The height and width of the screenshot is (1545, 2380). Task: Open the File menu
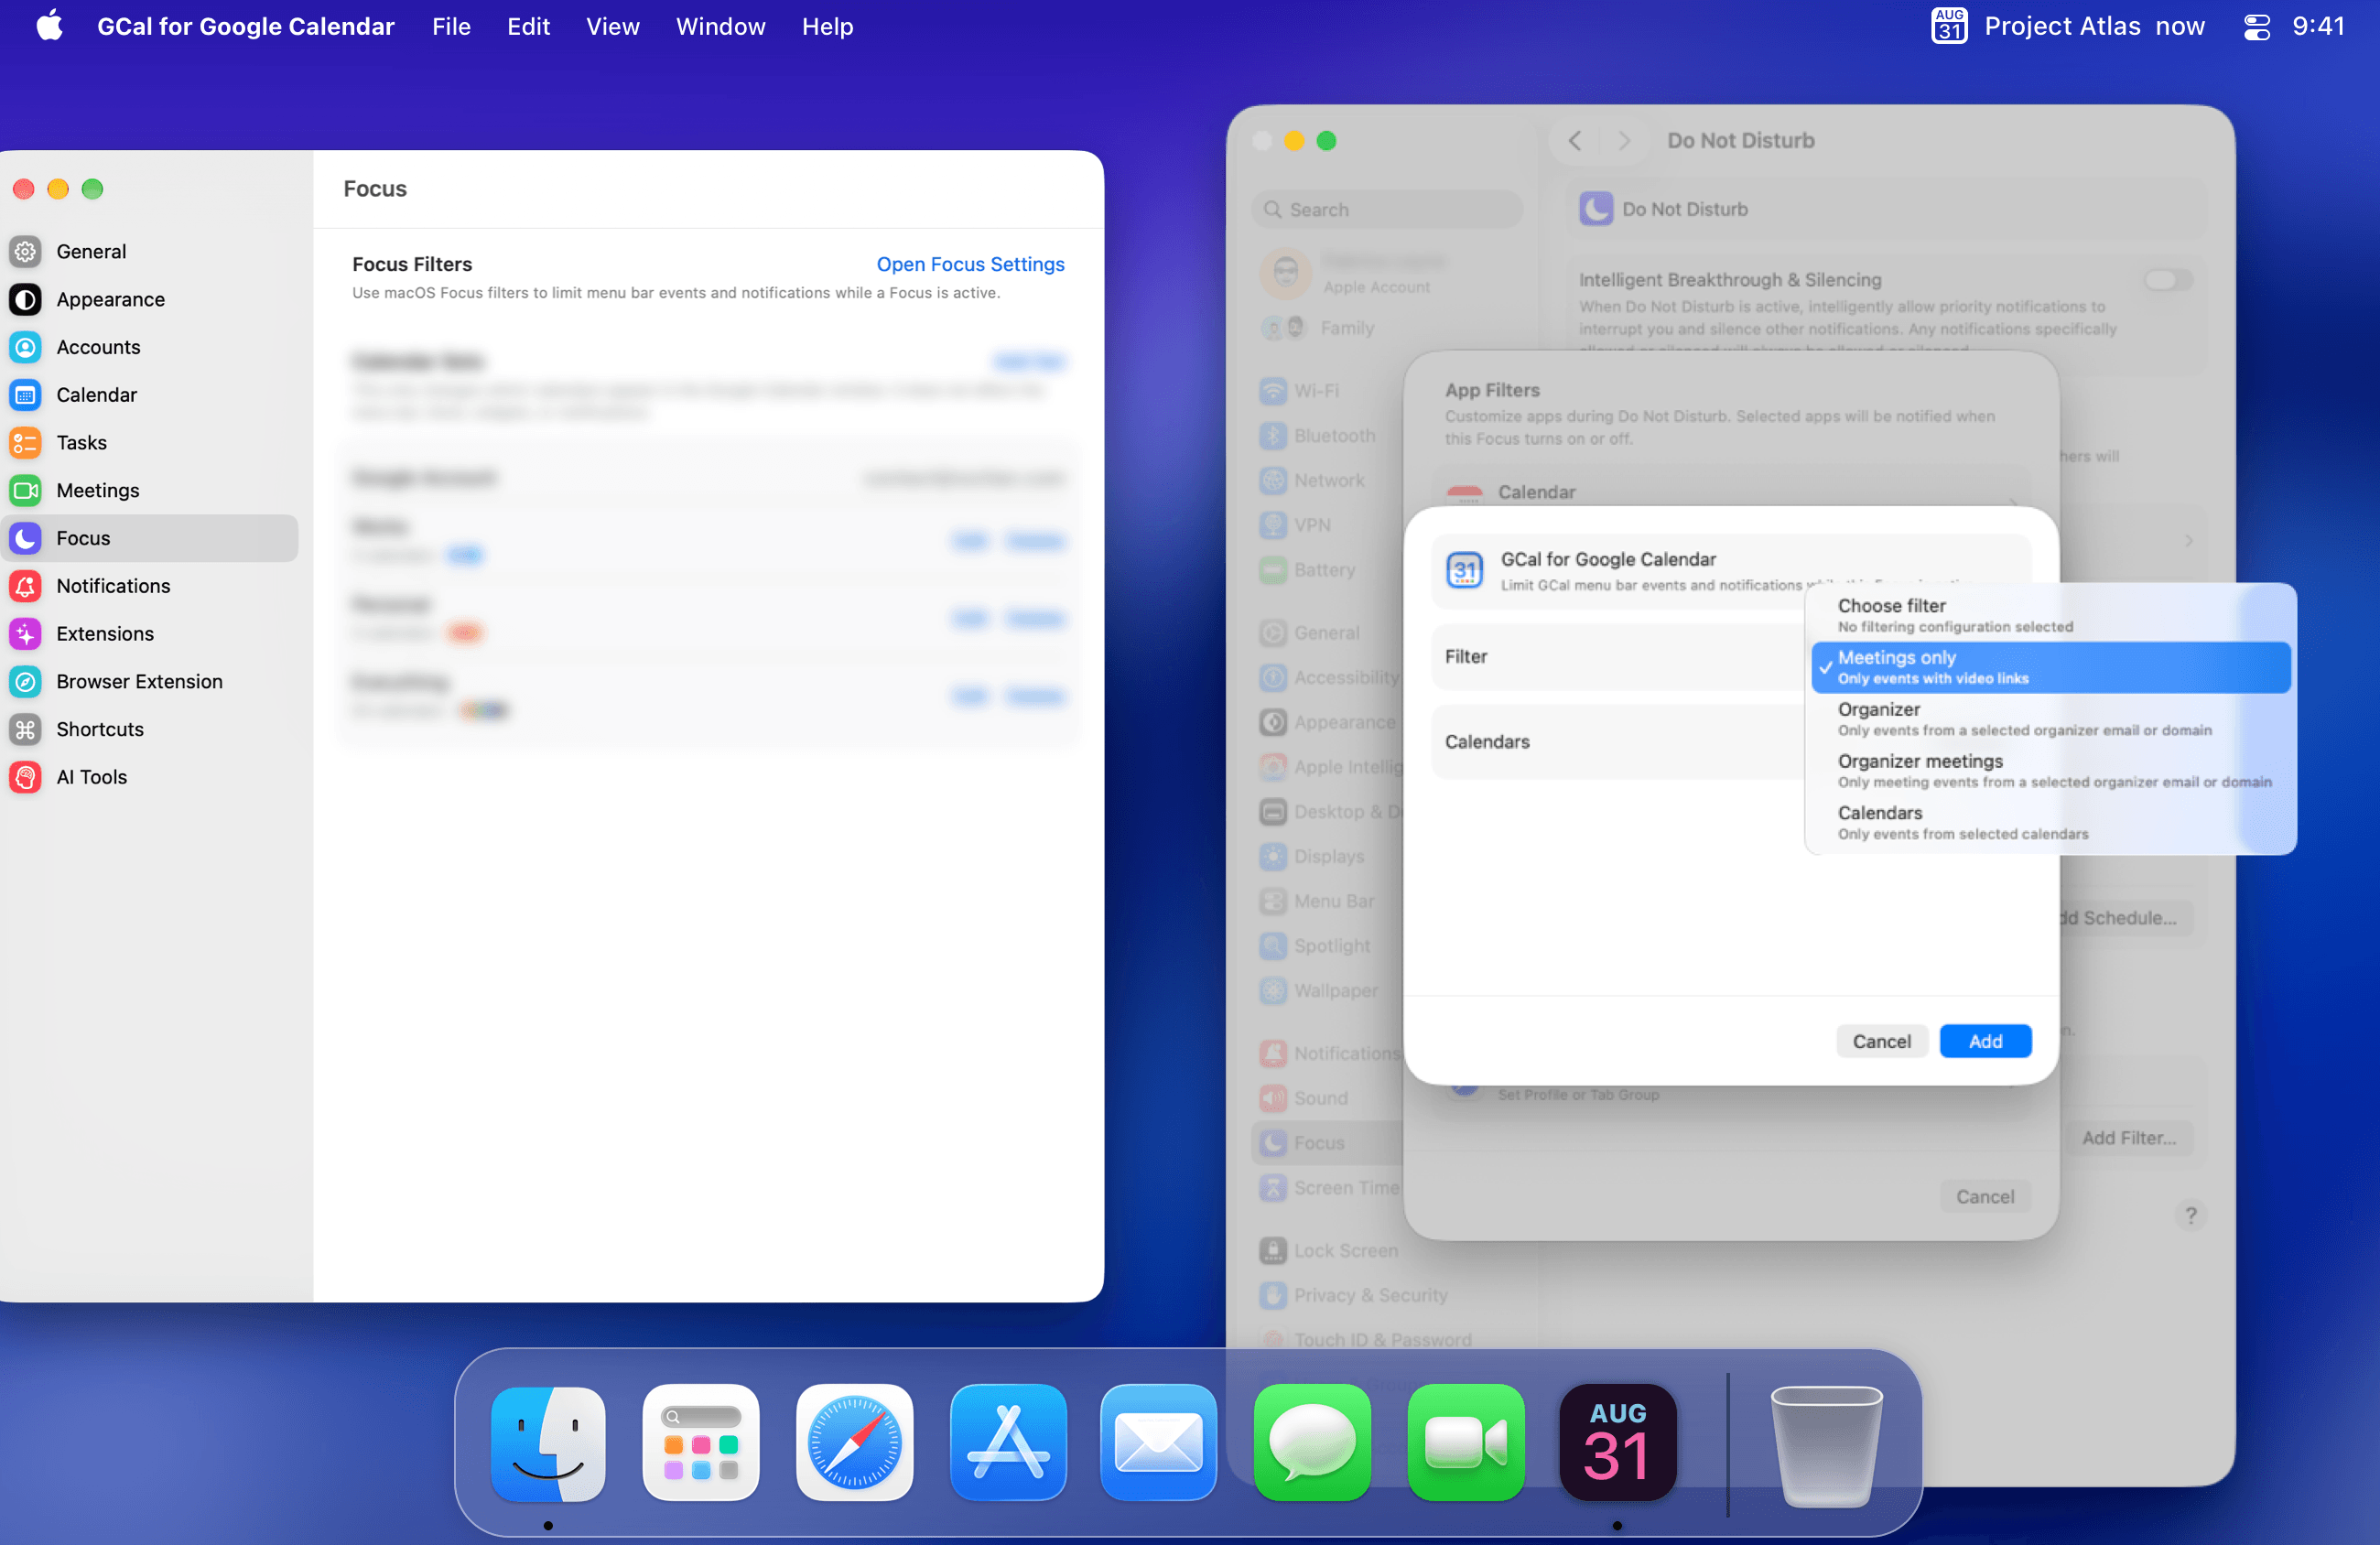451,27
